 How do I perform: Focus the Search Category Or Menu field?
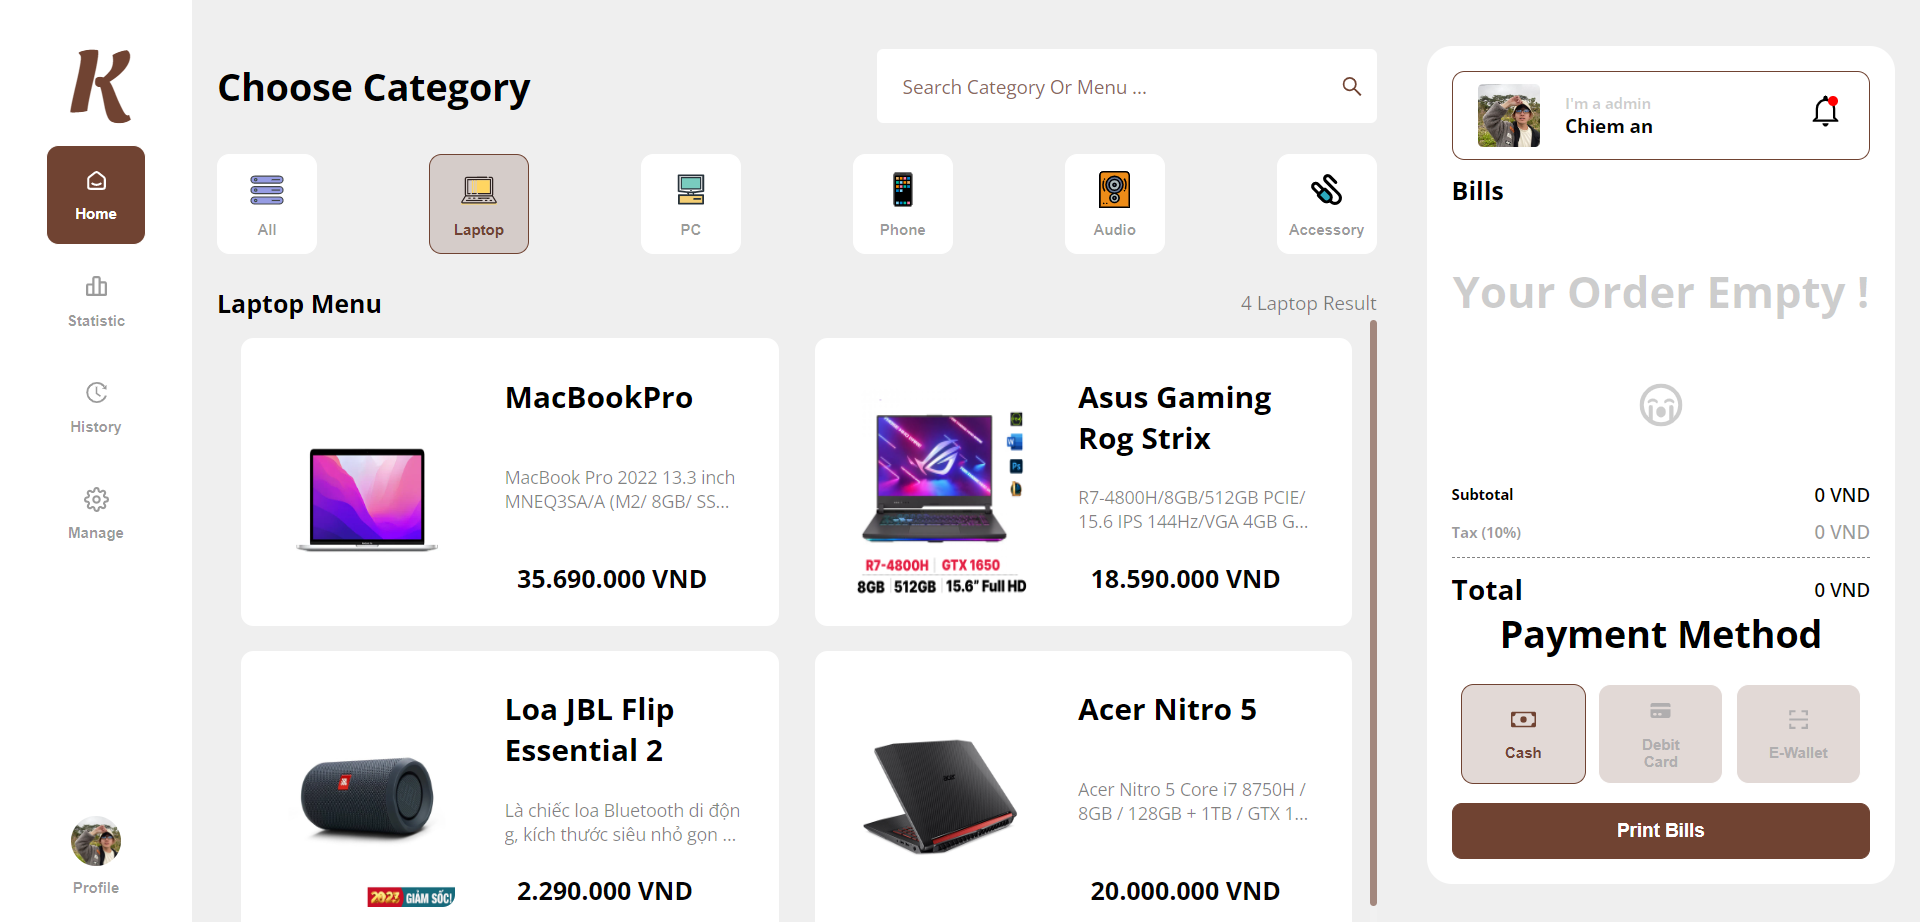[x=1126, y=87]
